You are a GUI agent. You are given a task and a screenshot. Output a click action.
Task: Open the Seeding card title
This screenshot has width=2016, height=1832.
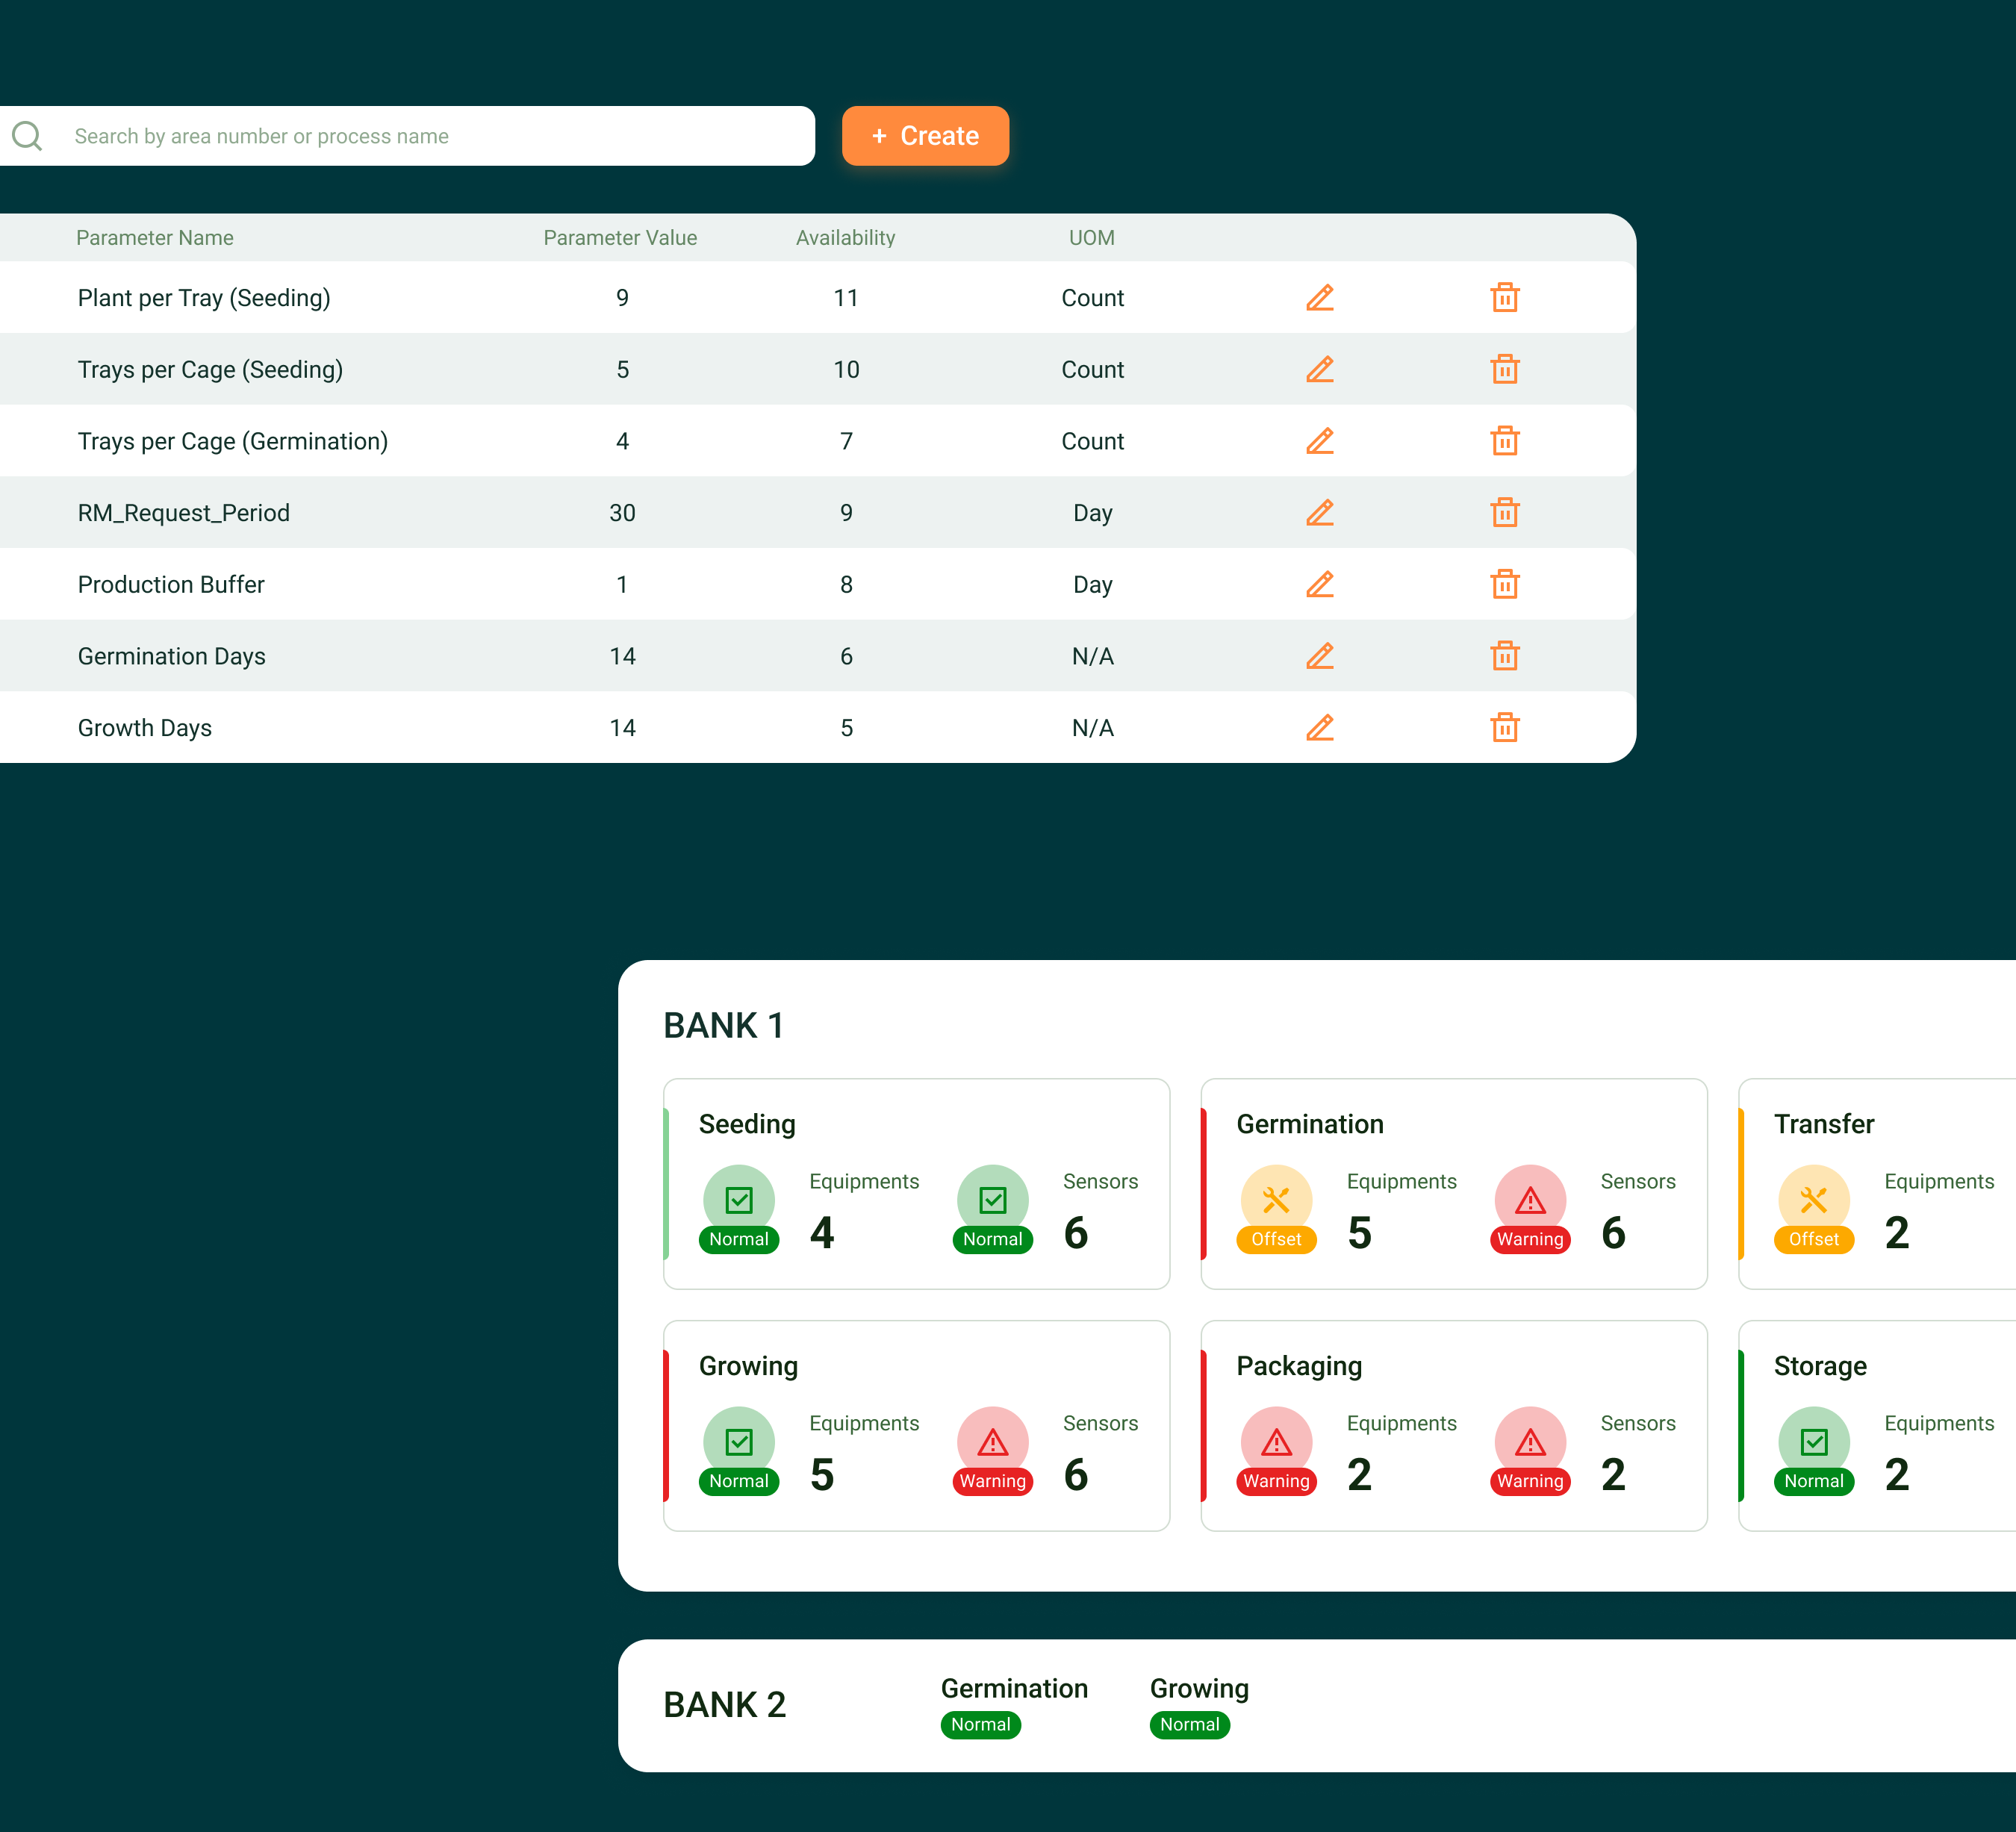coord(747,1124)
